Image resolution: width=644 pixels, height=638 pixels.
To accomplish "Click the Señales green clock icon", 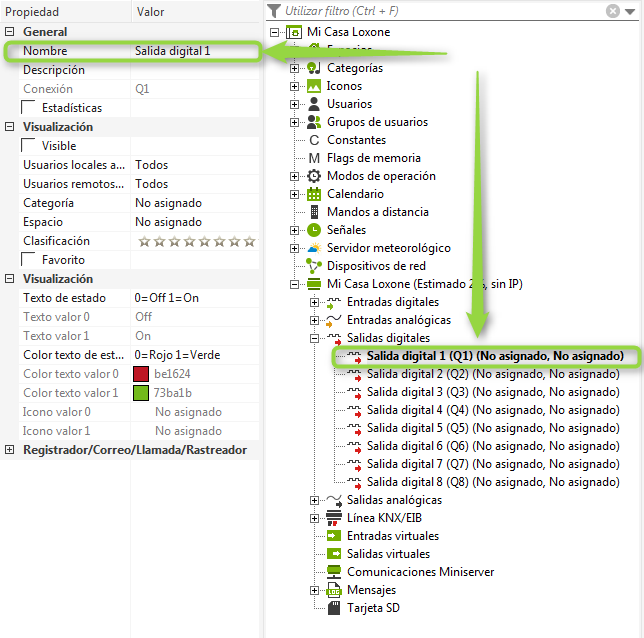I will tap(314, 230).
